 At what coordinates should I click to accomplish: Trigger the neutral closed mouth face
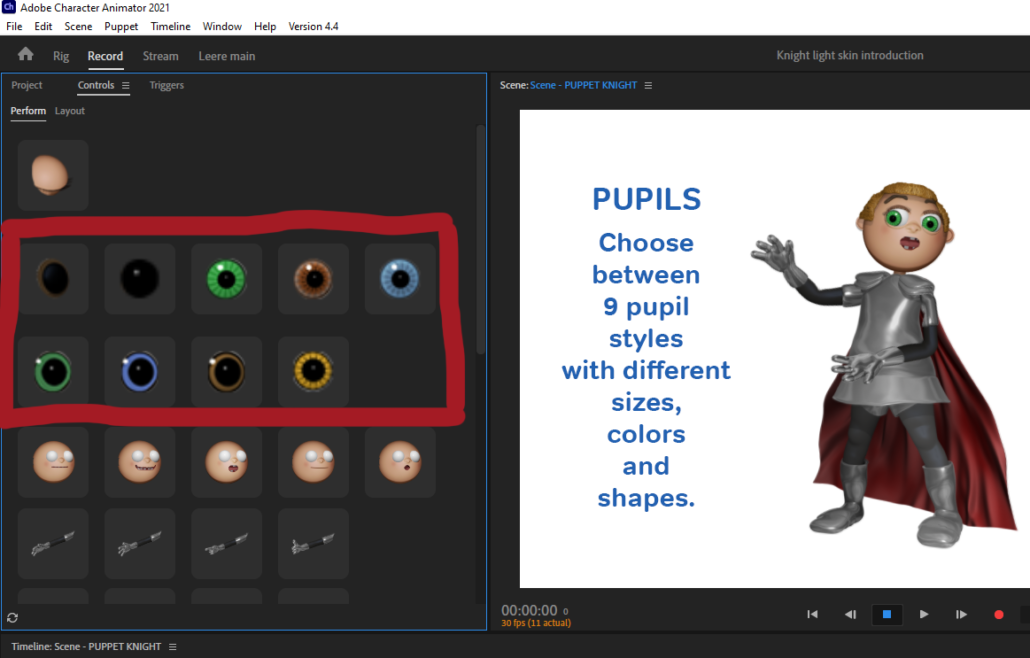point(53,462)
